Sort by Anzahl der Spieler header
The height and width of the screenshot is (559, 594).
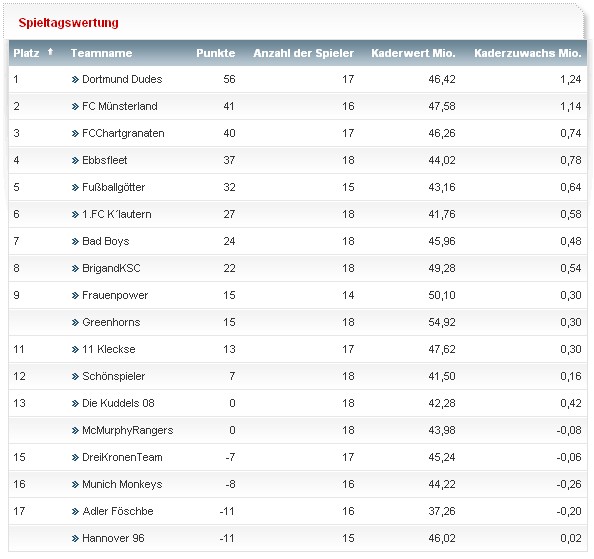tap(303, 53)
